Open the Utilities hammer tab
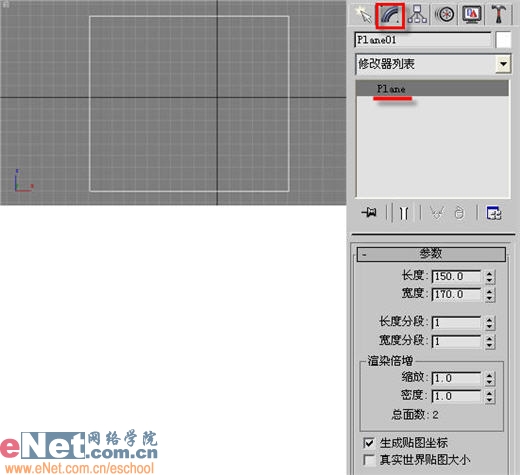 click(499, 15)
